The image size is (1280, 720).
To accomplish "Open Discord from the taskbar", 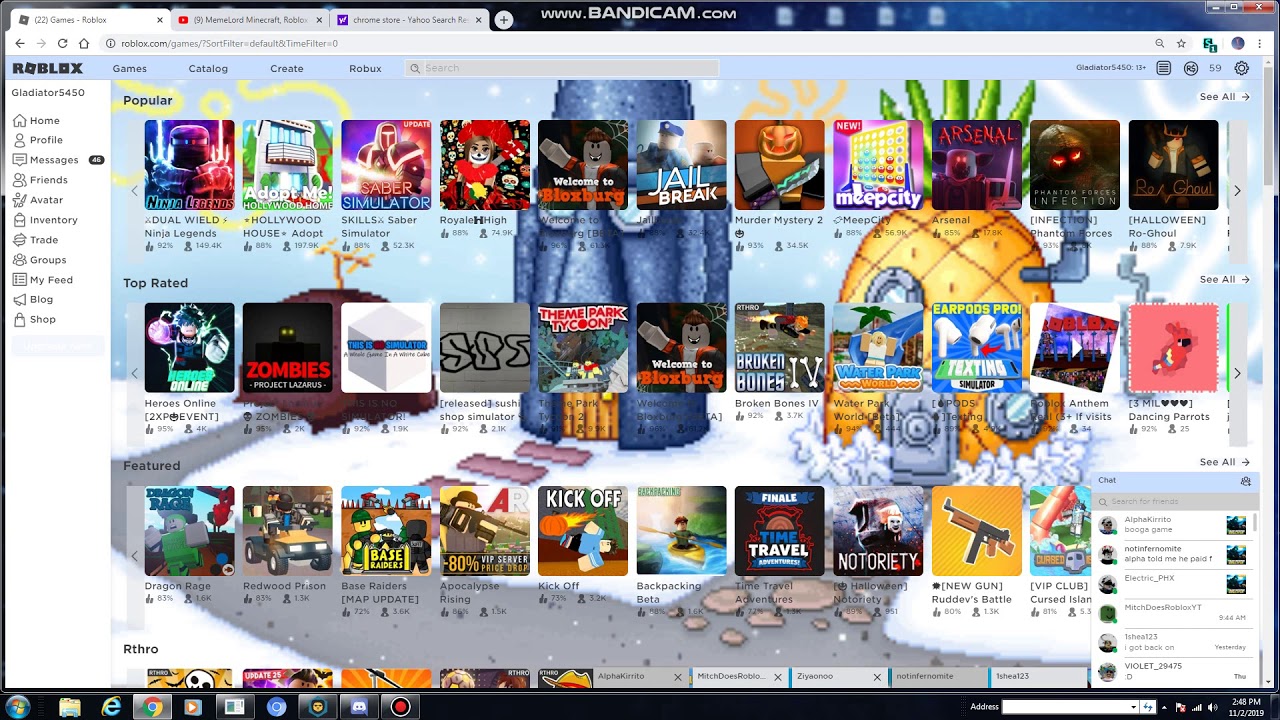I will point(359,707).
